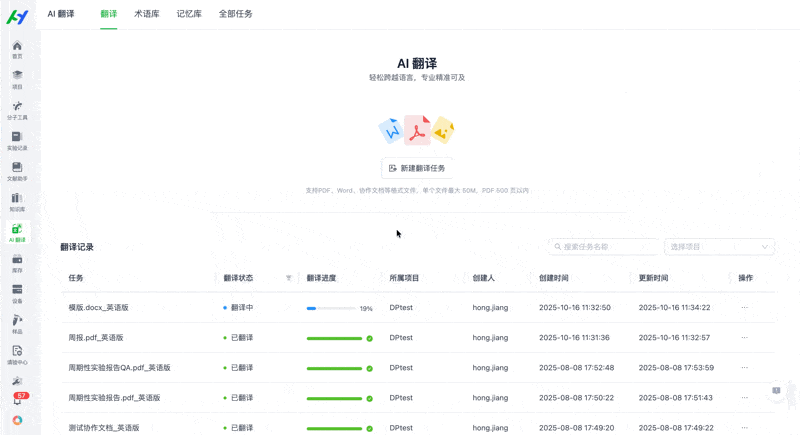This screenshot has width=800, height=435.
Task: Open 请验中心 in the sidebar
Action: (x=17, y=355)
